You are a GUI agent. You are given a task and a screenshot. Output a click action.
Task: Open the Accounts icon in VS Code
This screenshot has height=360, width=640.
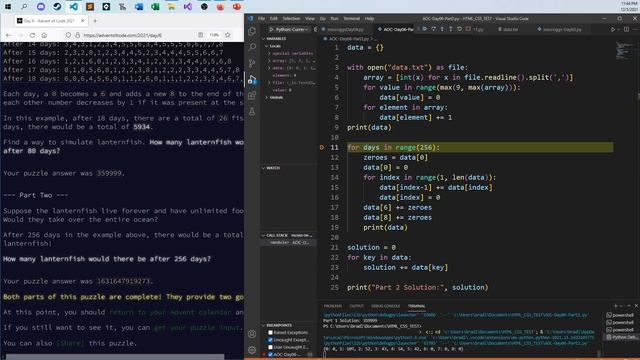pos(252,334)
